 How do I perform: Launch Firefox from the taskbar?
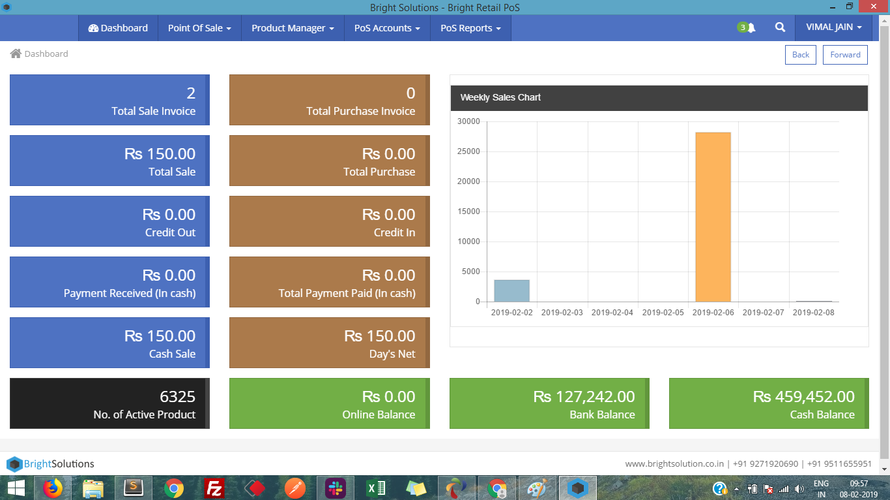coord(52,488)
